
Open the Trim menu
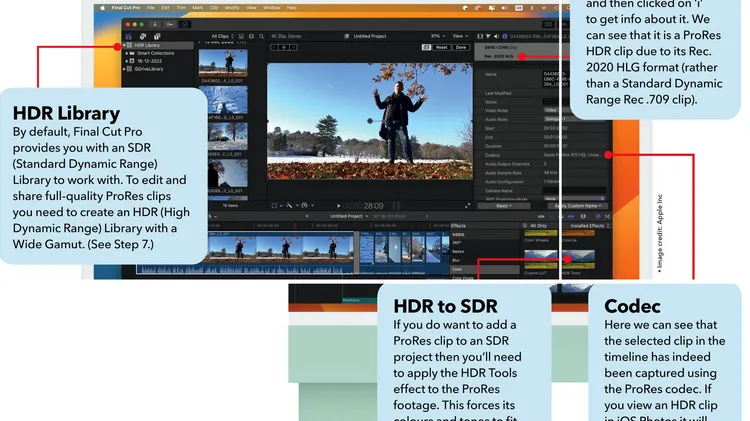tap(181, 8)
